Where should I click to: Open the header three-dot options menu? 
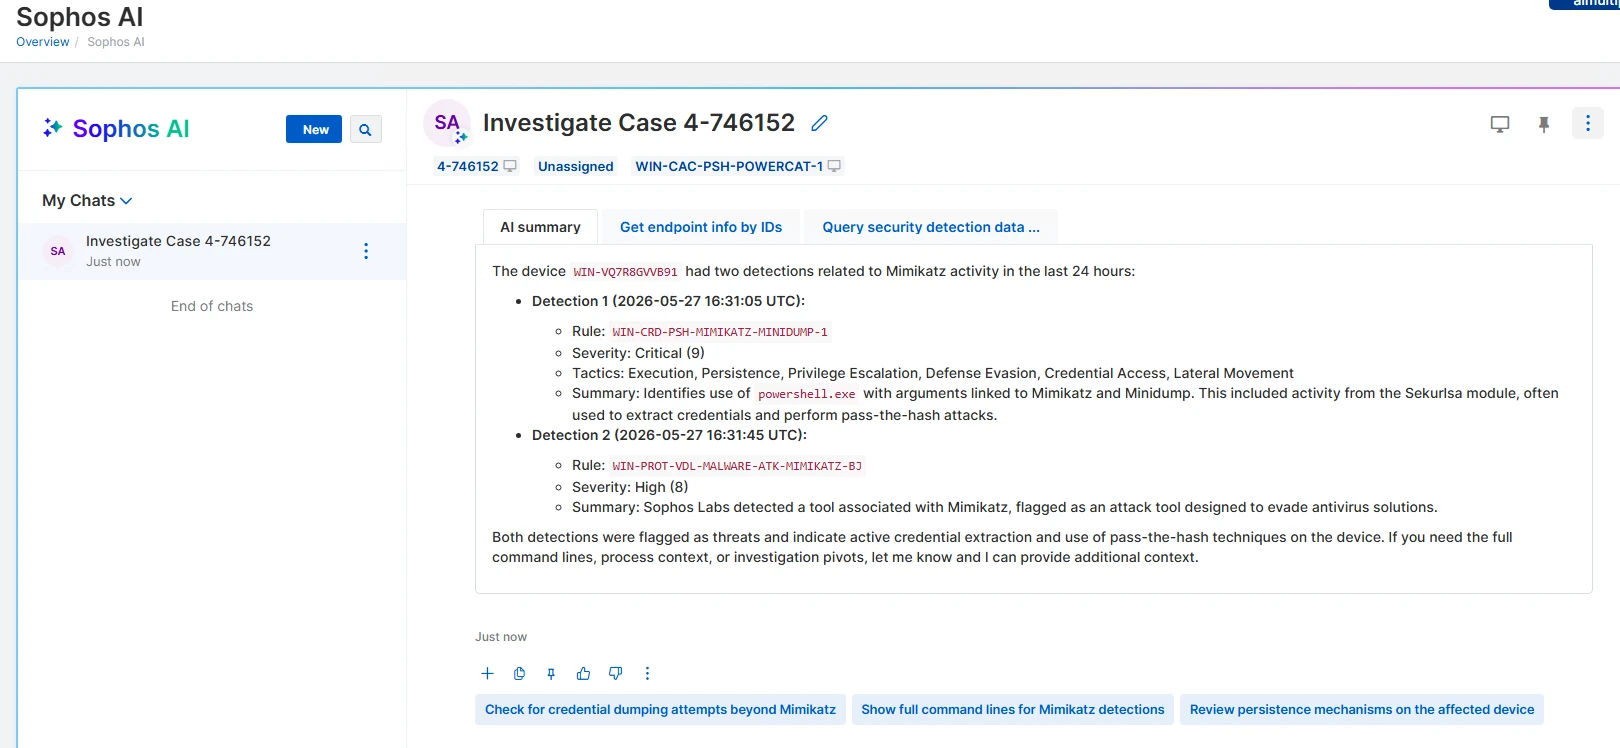tap(1587, 123)
